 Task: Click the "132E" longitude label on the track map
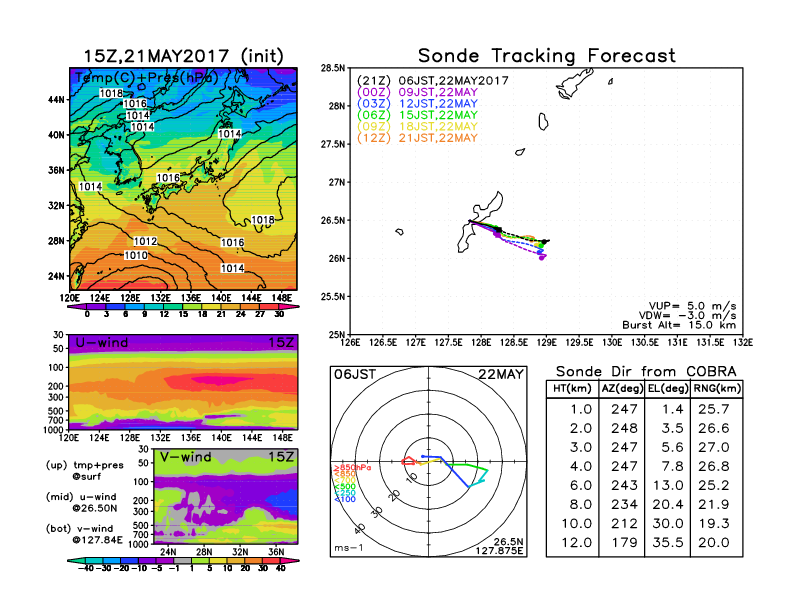(742, 342)
